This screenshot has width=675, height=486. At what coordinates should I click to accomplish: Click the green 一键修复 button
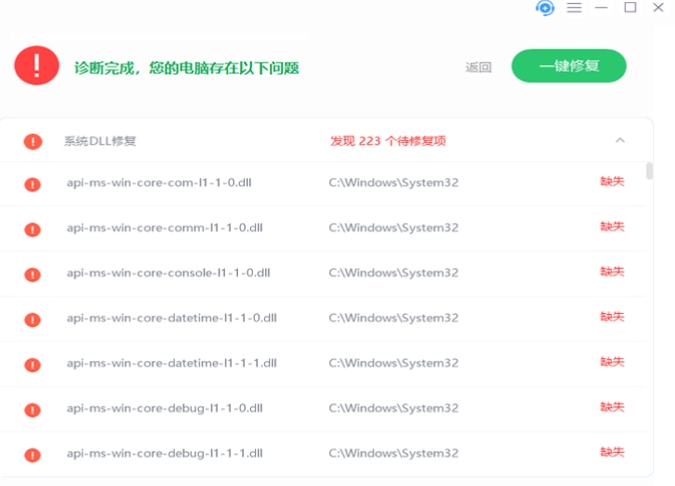[569, 66]
